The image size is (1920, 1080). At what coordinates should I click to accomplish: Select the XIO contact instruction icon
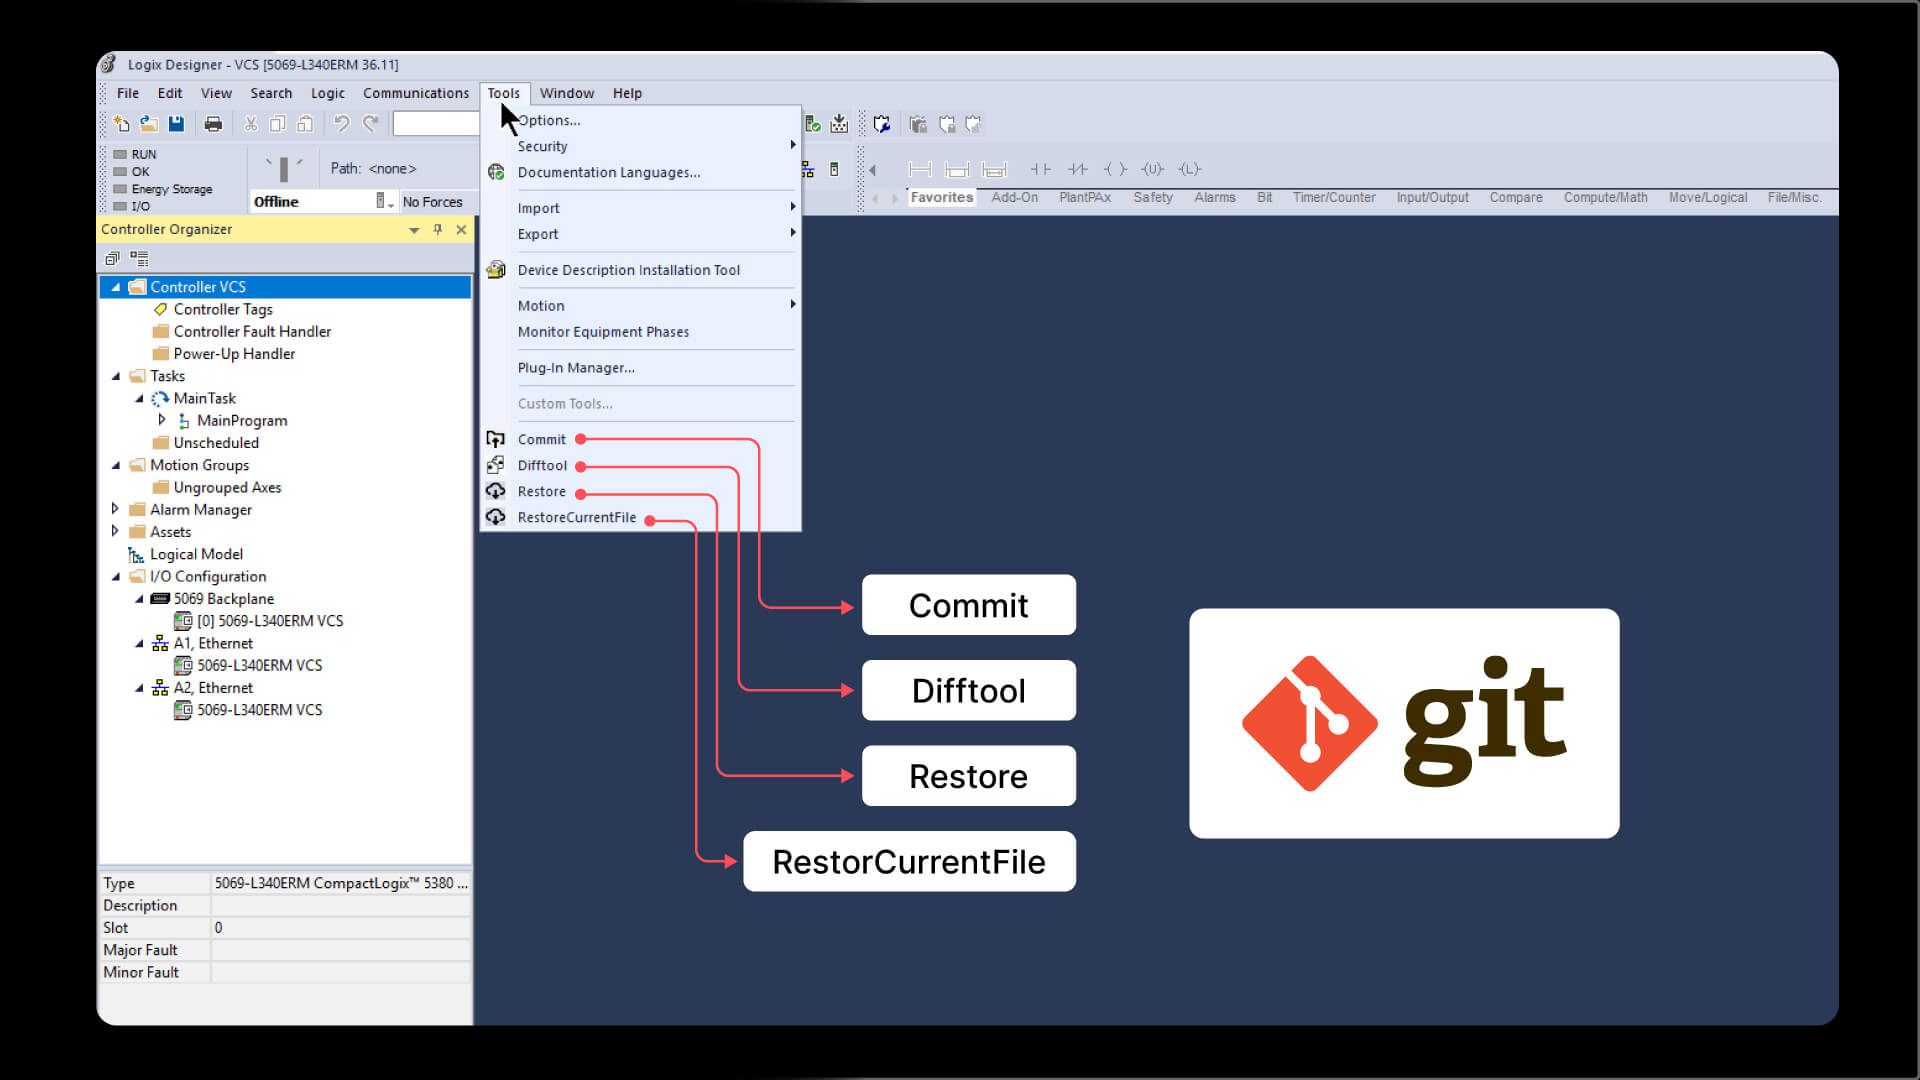1079,169
